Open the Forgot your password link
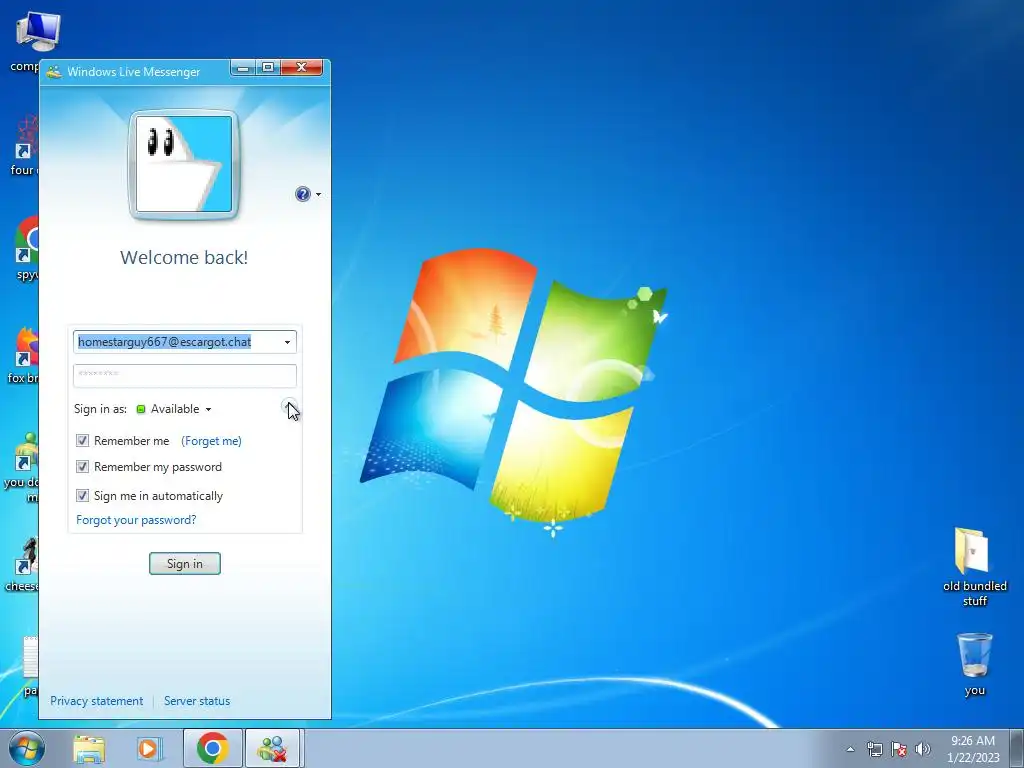 (136, 520)
